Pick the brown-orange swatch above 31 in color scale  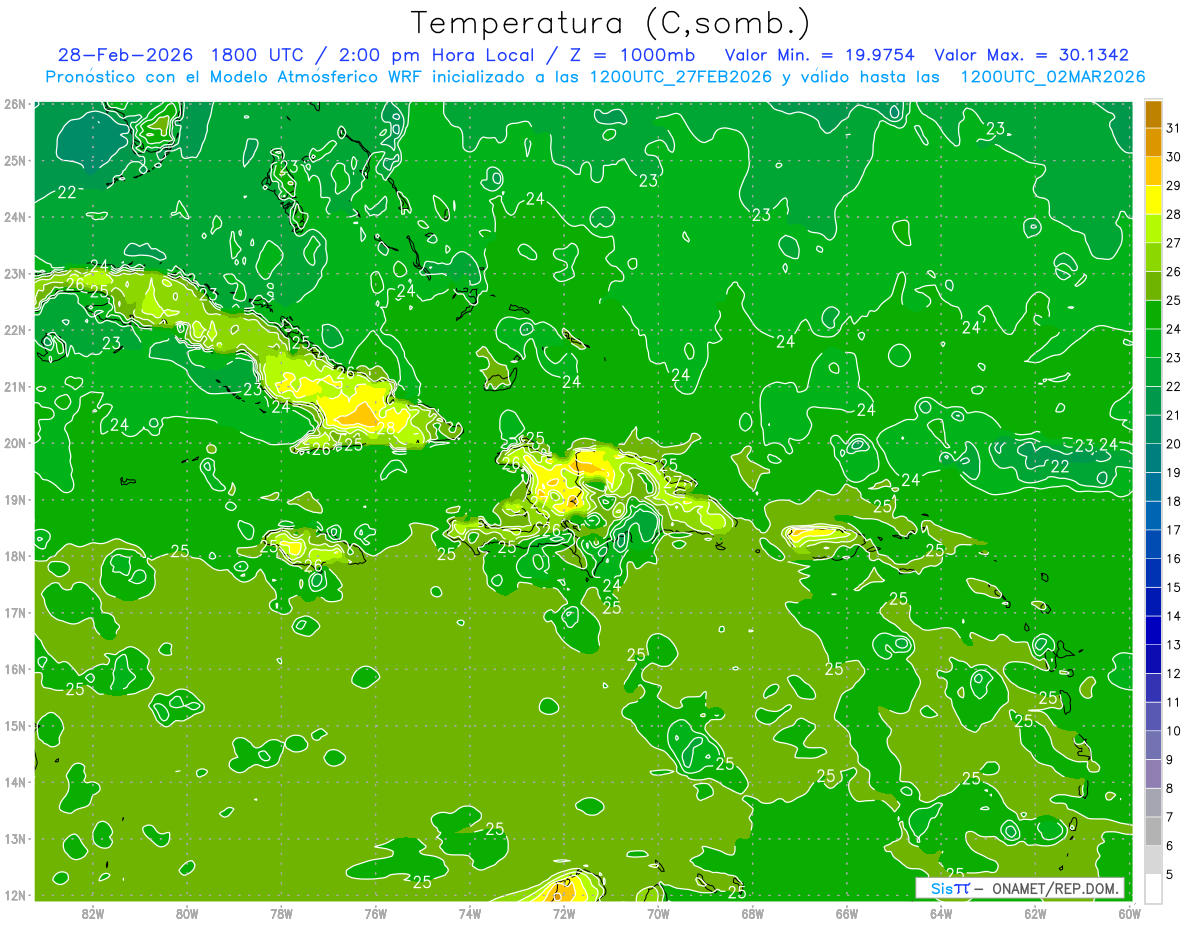click(1153, 114)
